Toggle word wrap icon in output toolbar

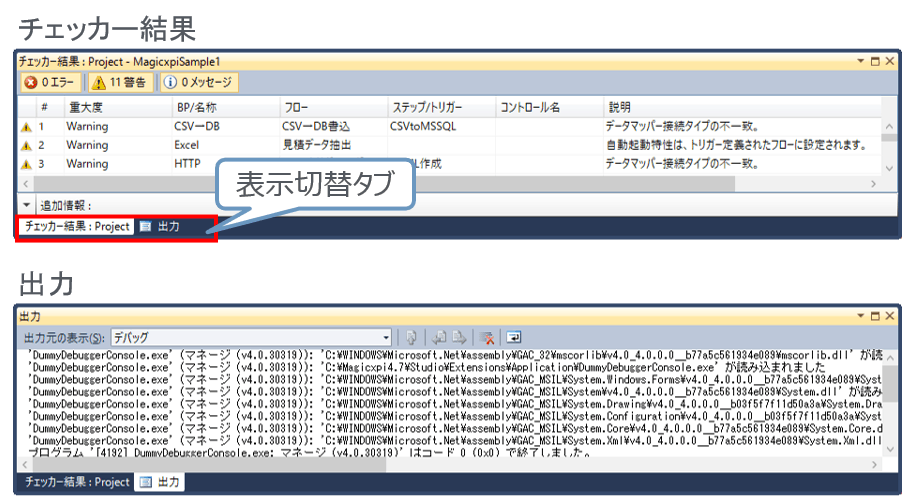click(x=514, y=337)
